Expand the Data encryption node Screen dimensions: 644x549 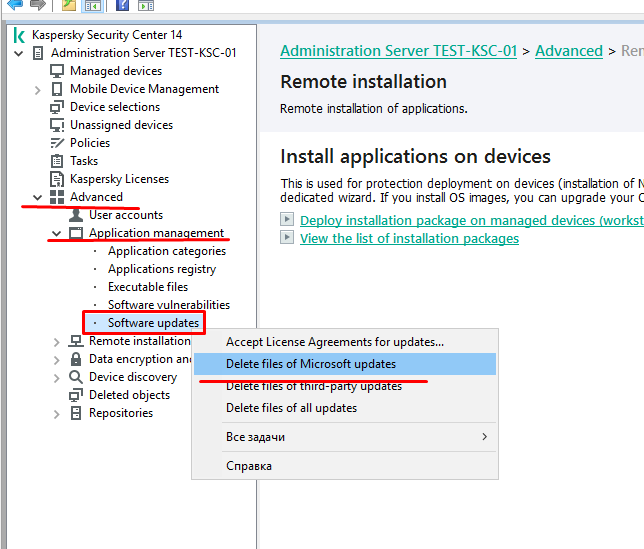[56, 360]
